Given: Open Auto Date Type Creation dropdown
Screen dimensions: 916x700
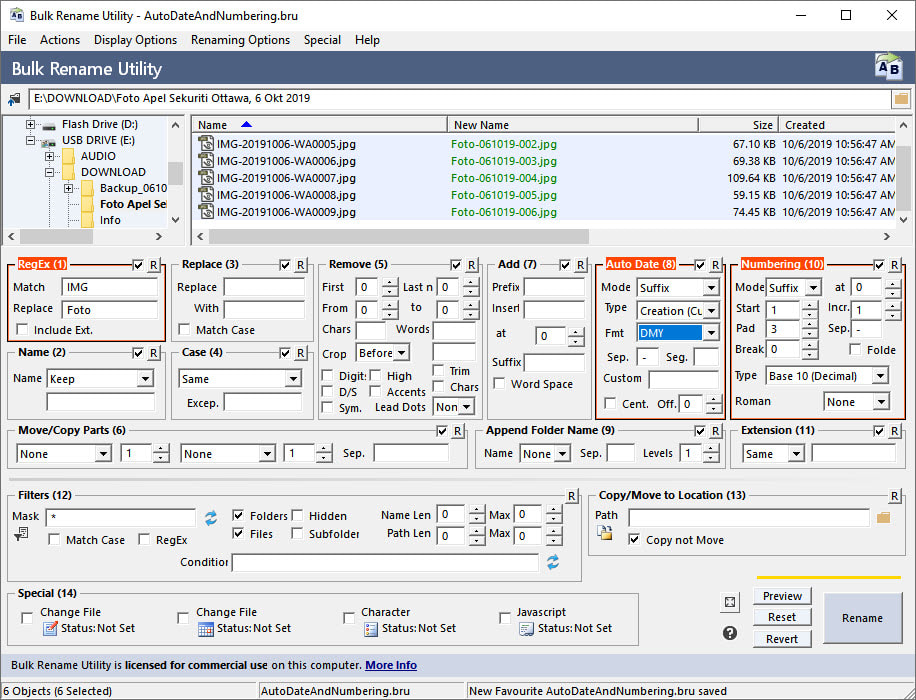Looking at the screenshot, I should pyautogui.click(x=711, y=311).
